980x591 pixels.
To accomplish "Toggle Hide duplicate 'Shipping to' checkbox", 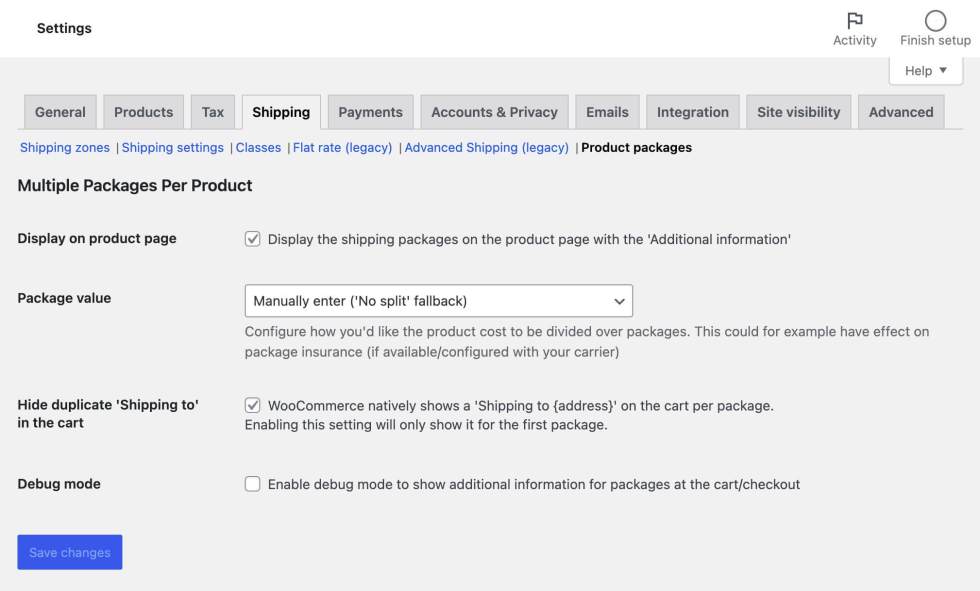I will [x=253, y=406].
